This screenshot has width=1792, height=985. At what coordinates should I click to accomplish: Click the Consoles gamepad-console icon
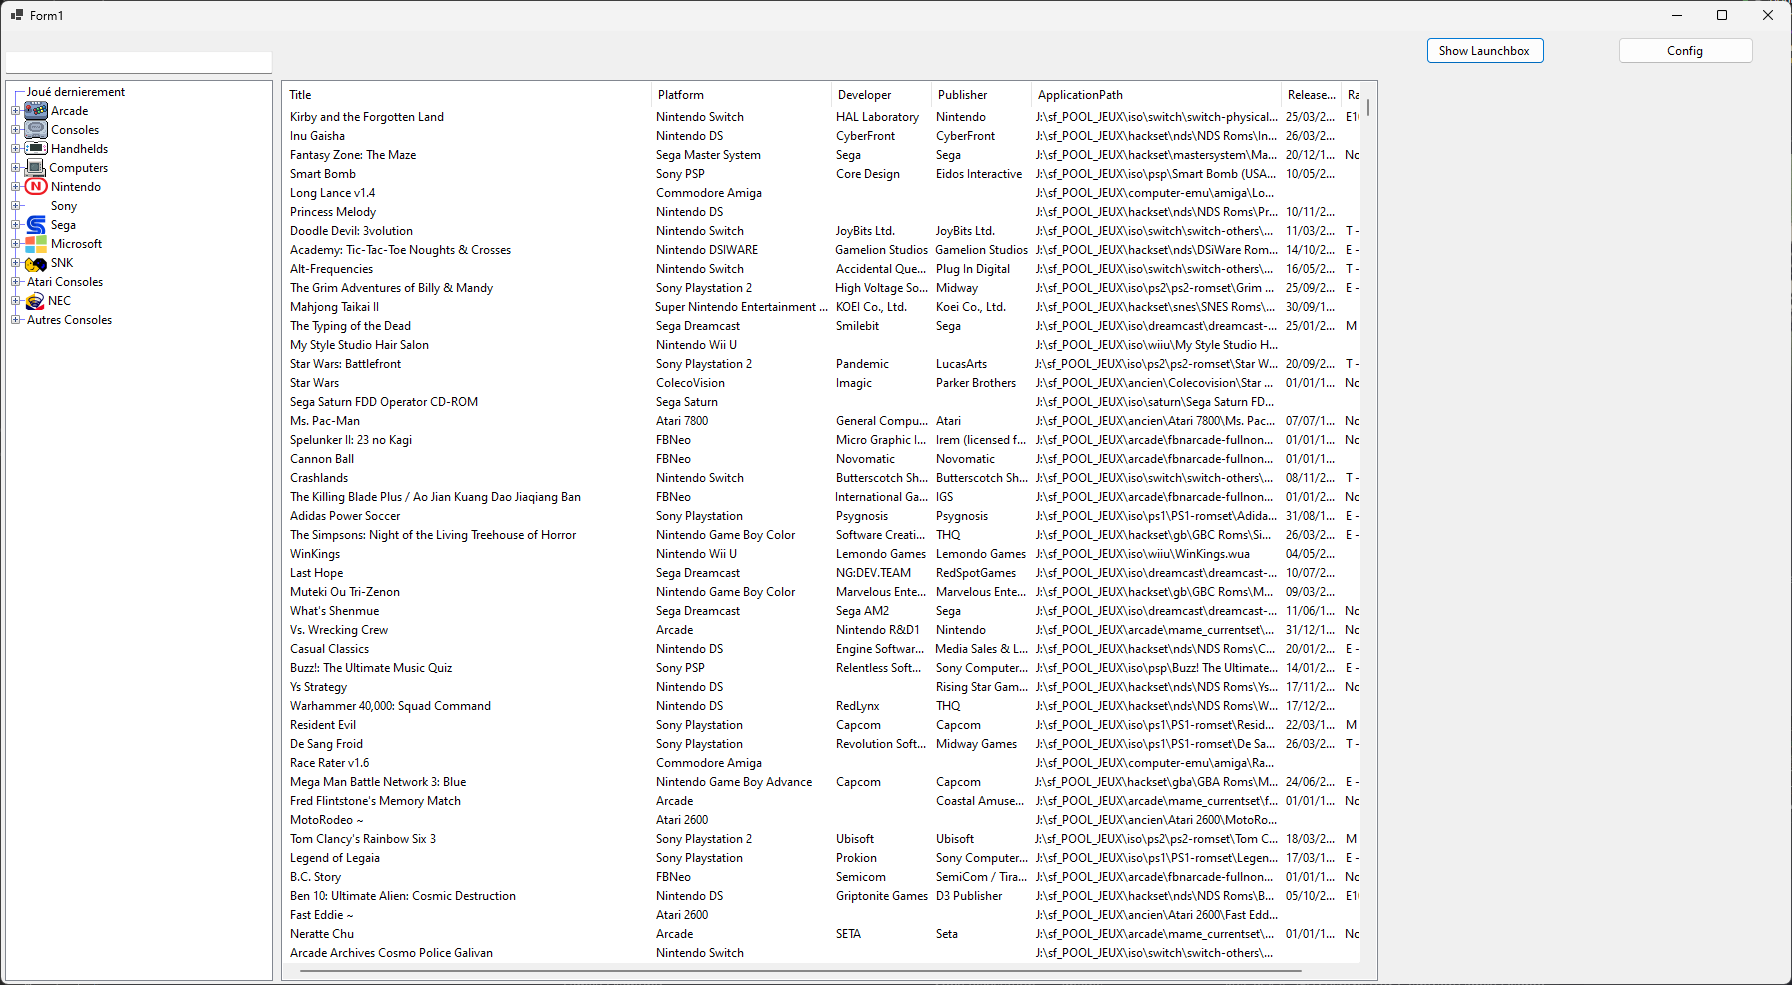click(36, 130)
